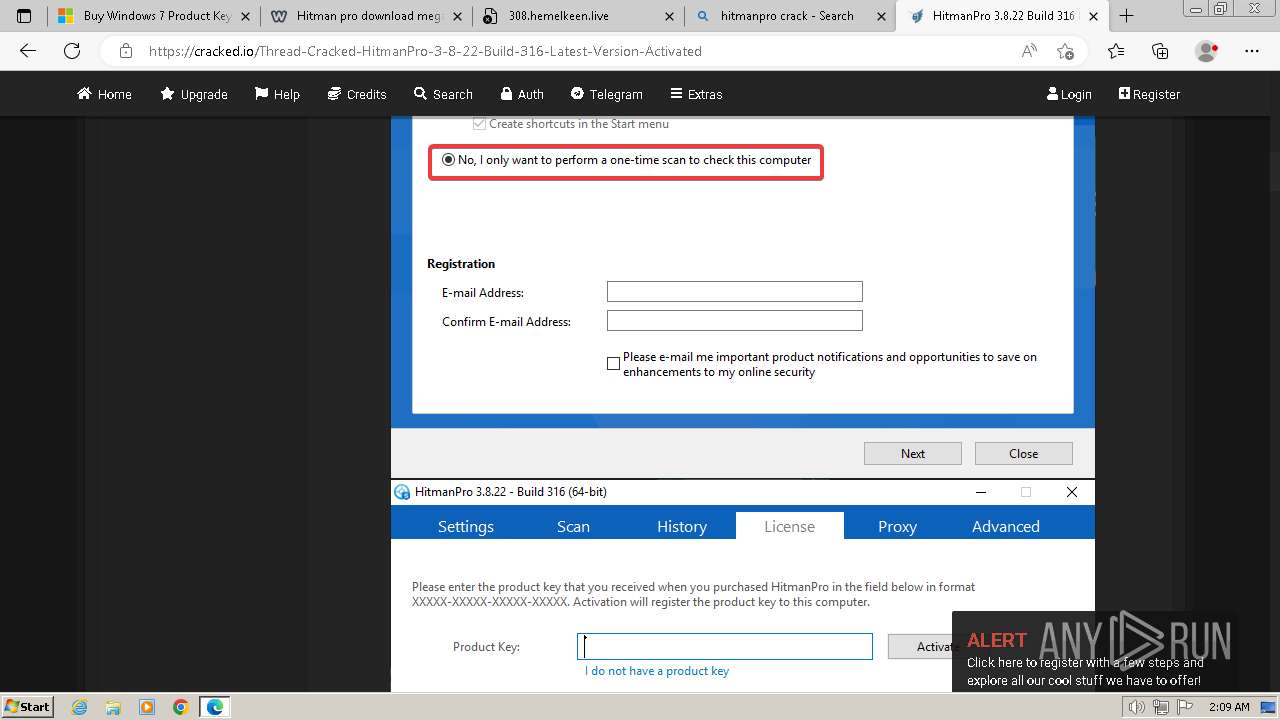Open the HitmanPro Settings tab
Screen dimensions: 1280x720
(466, 526)
